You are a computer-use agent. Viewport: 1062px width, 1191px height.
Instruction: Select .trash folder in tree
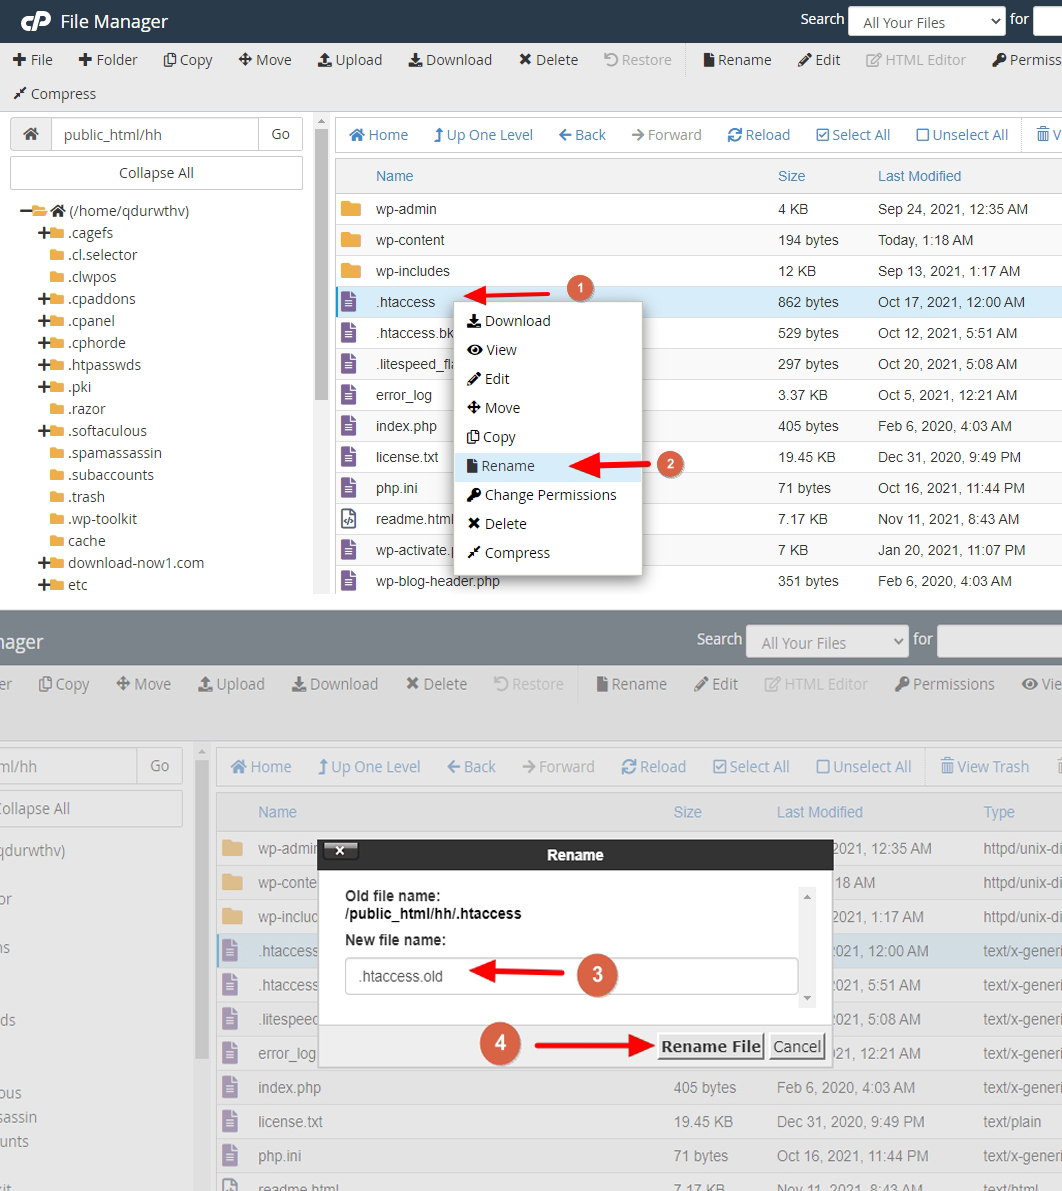(86, 497)
